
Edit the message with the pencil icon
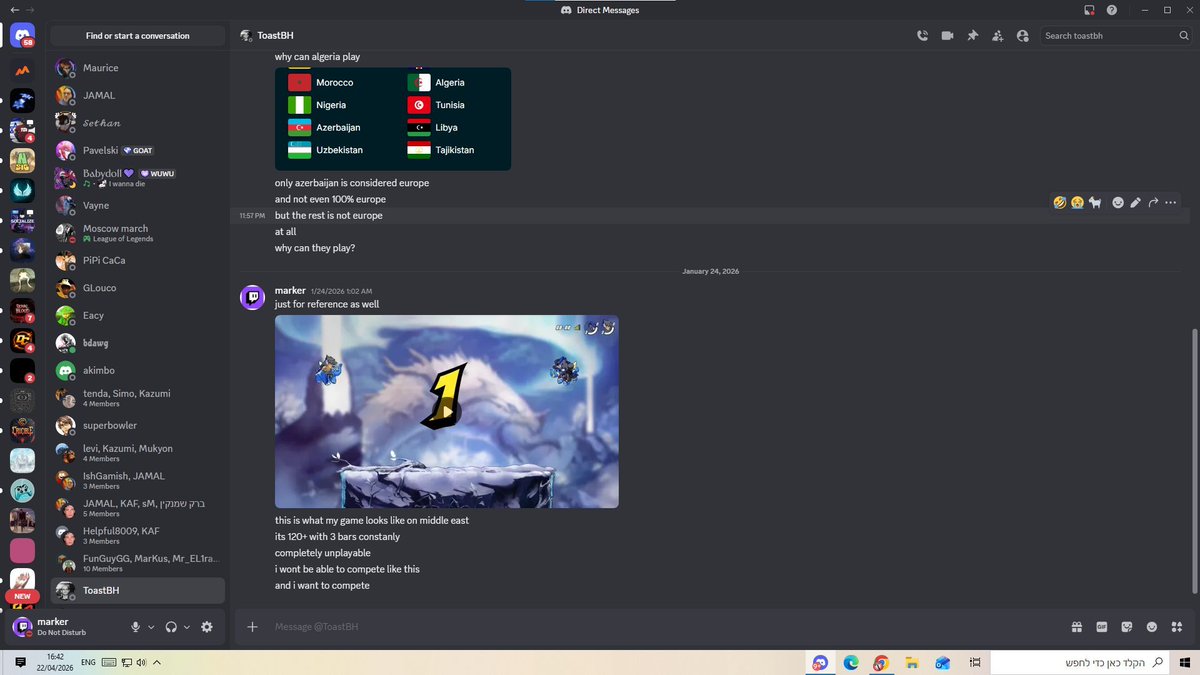click(x=1135, y=202)
